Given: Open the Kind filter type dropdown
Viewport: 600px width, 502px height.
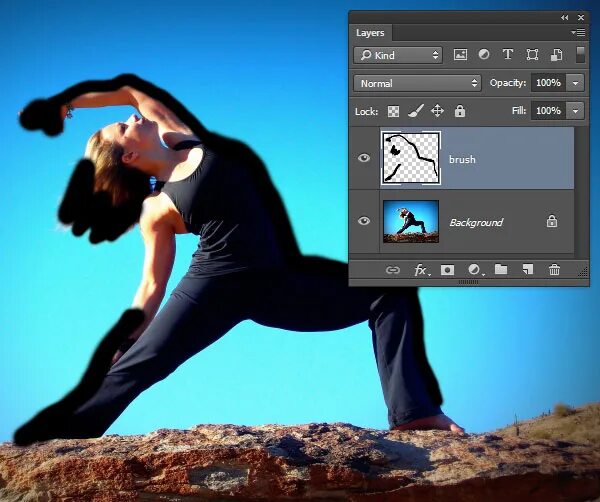Looking at the screenshot, I should click(x=398, y=55).
